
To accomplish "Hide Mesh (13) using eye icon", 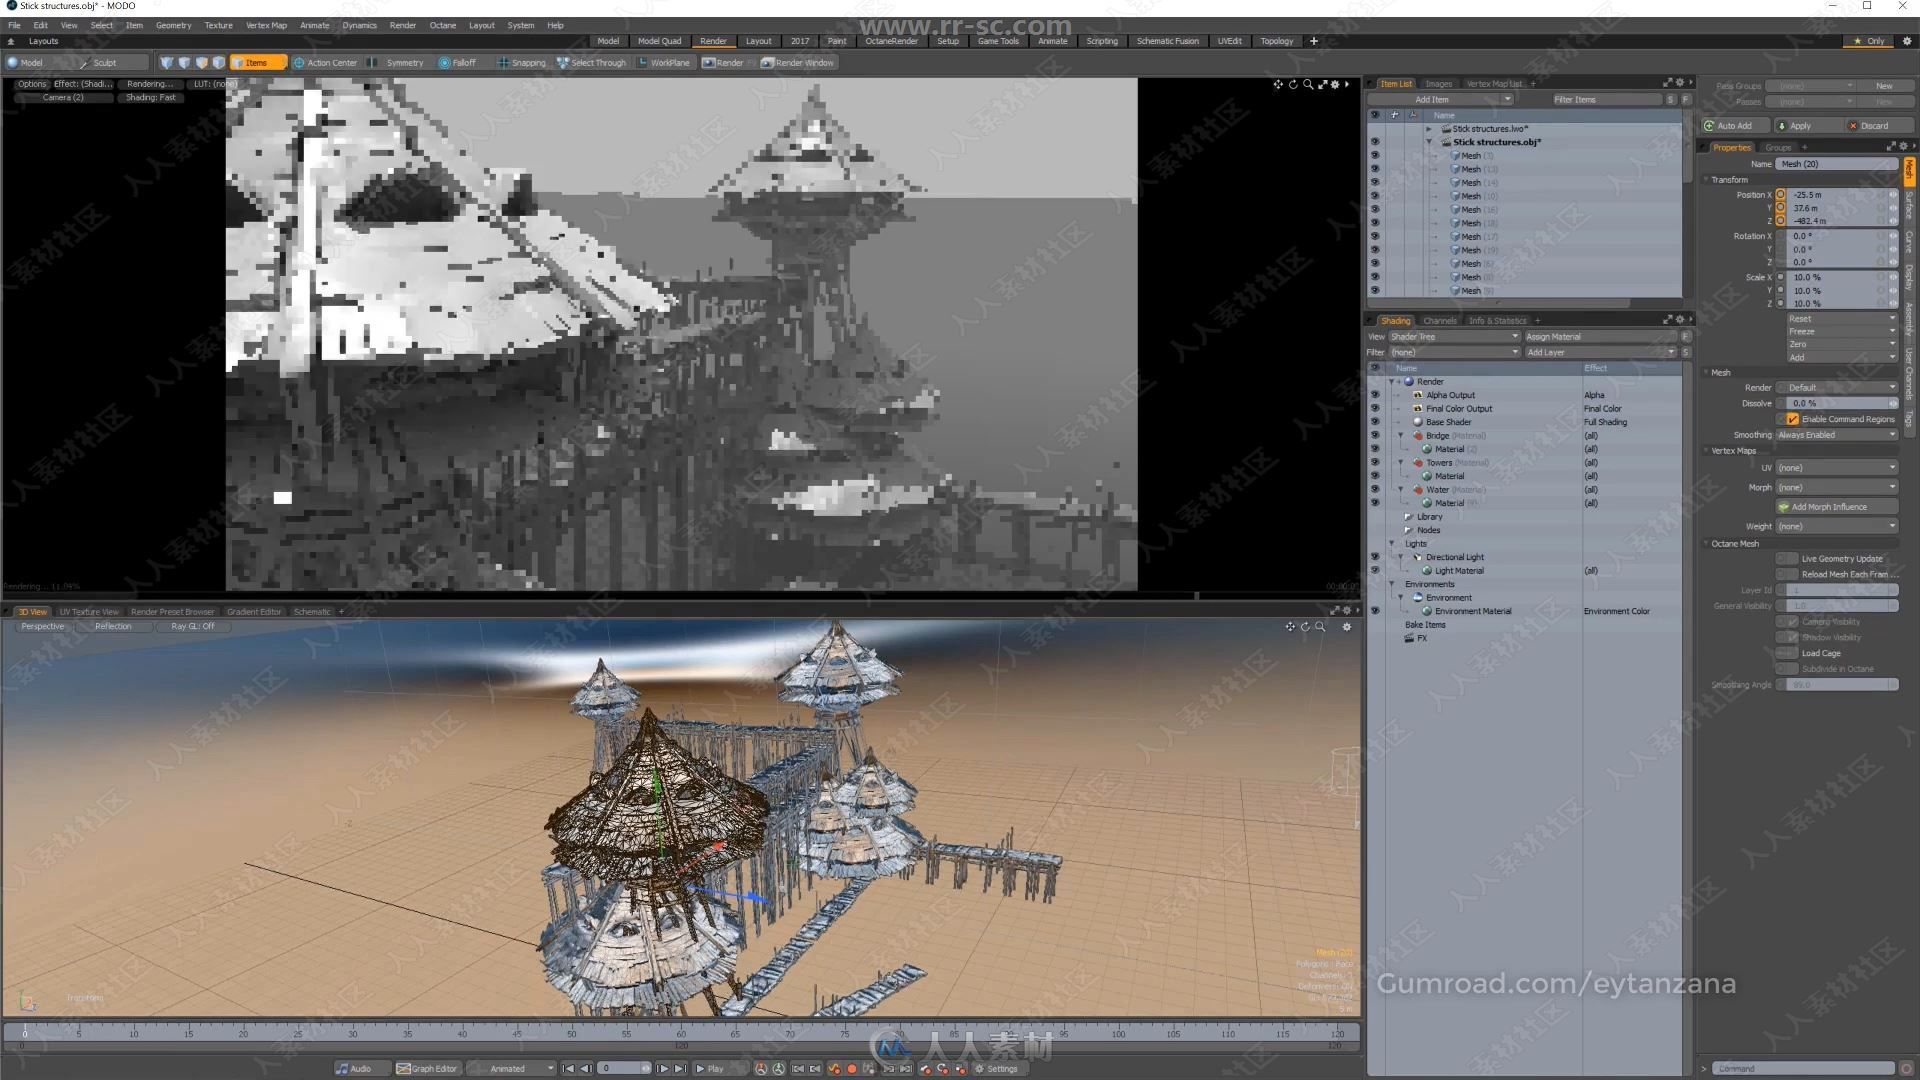I will tap(1374, 169).
